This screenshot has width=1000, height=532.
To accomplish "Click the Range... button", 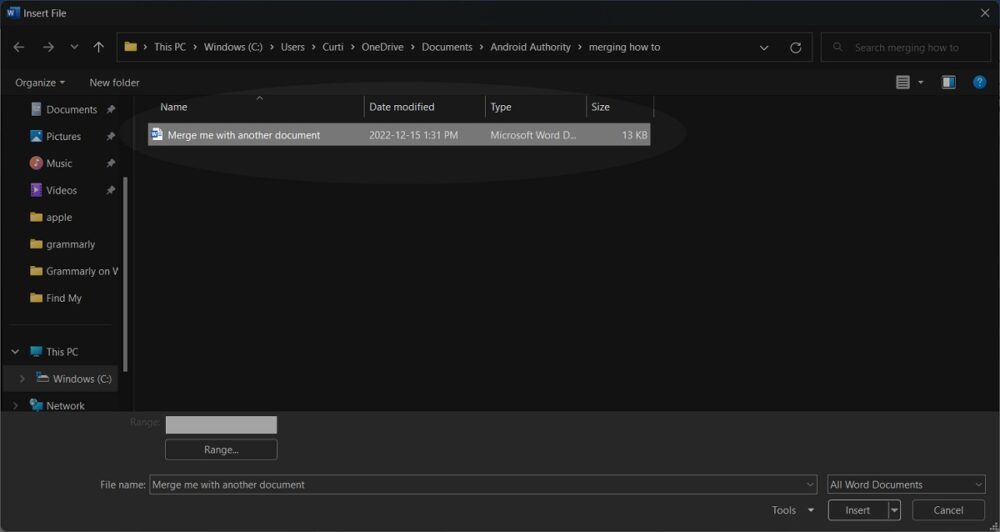I will (x=221, y=450).
